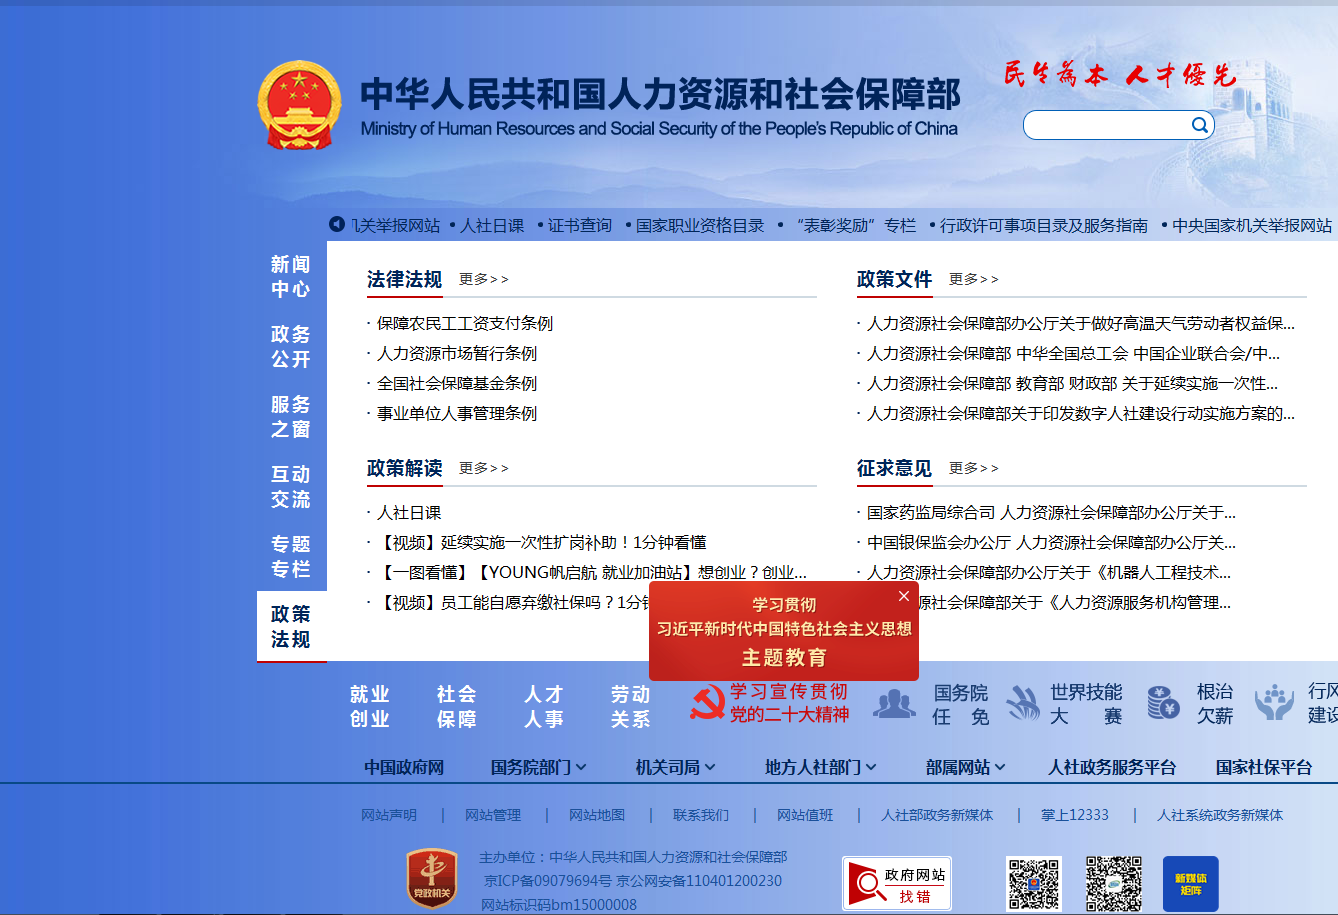Open the 部属网站 dropdown list
1338x915 pixels.
point(965,767)
